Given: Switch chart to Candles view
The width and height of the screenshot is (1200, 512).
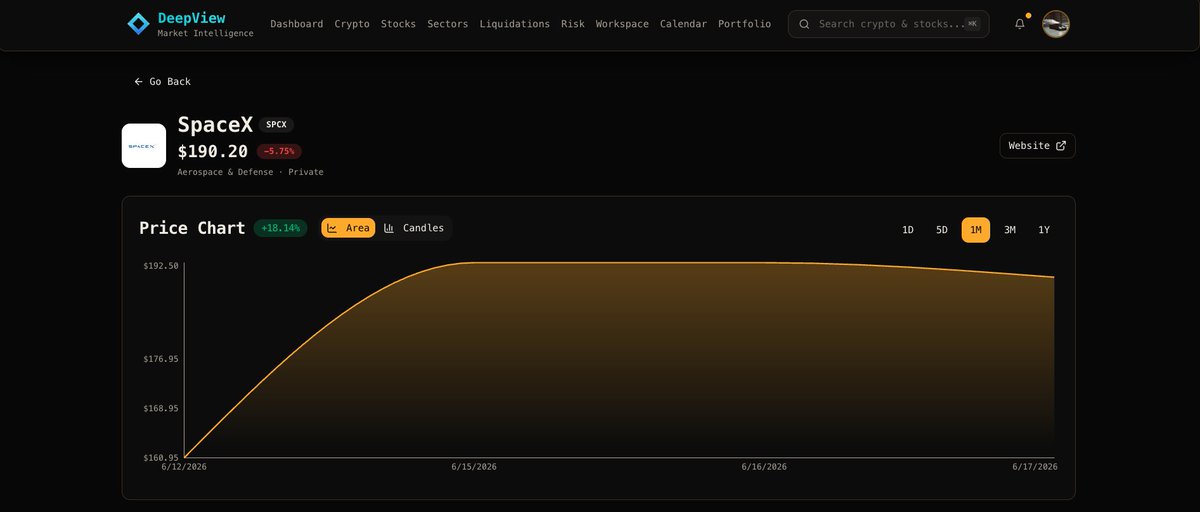Looking at the screenshot, I should tap(414, 228).
